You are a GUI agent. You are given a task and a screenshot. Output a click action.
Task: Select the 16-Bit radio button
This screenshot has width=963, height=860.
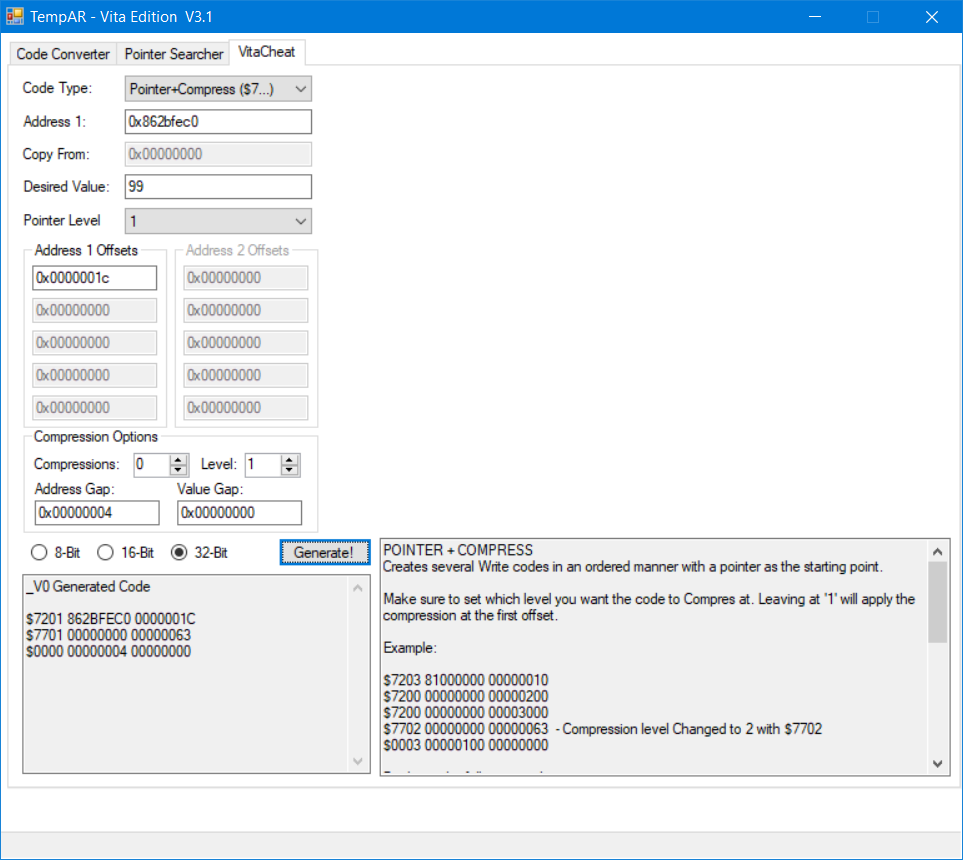coord(125,553)
